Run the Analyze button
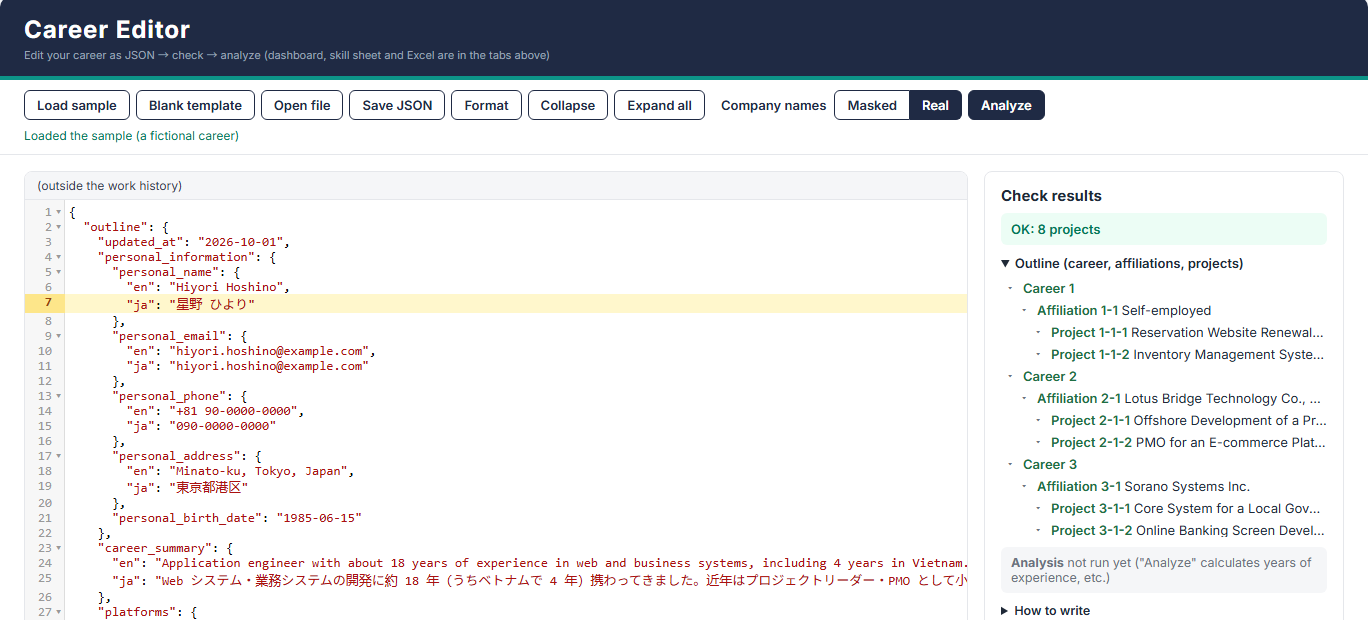The width and height of the screenshot is (1368, 620). coord(1006,105)
